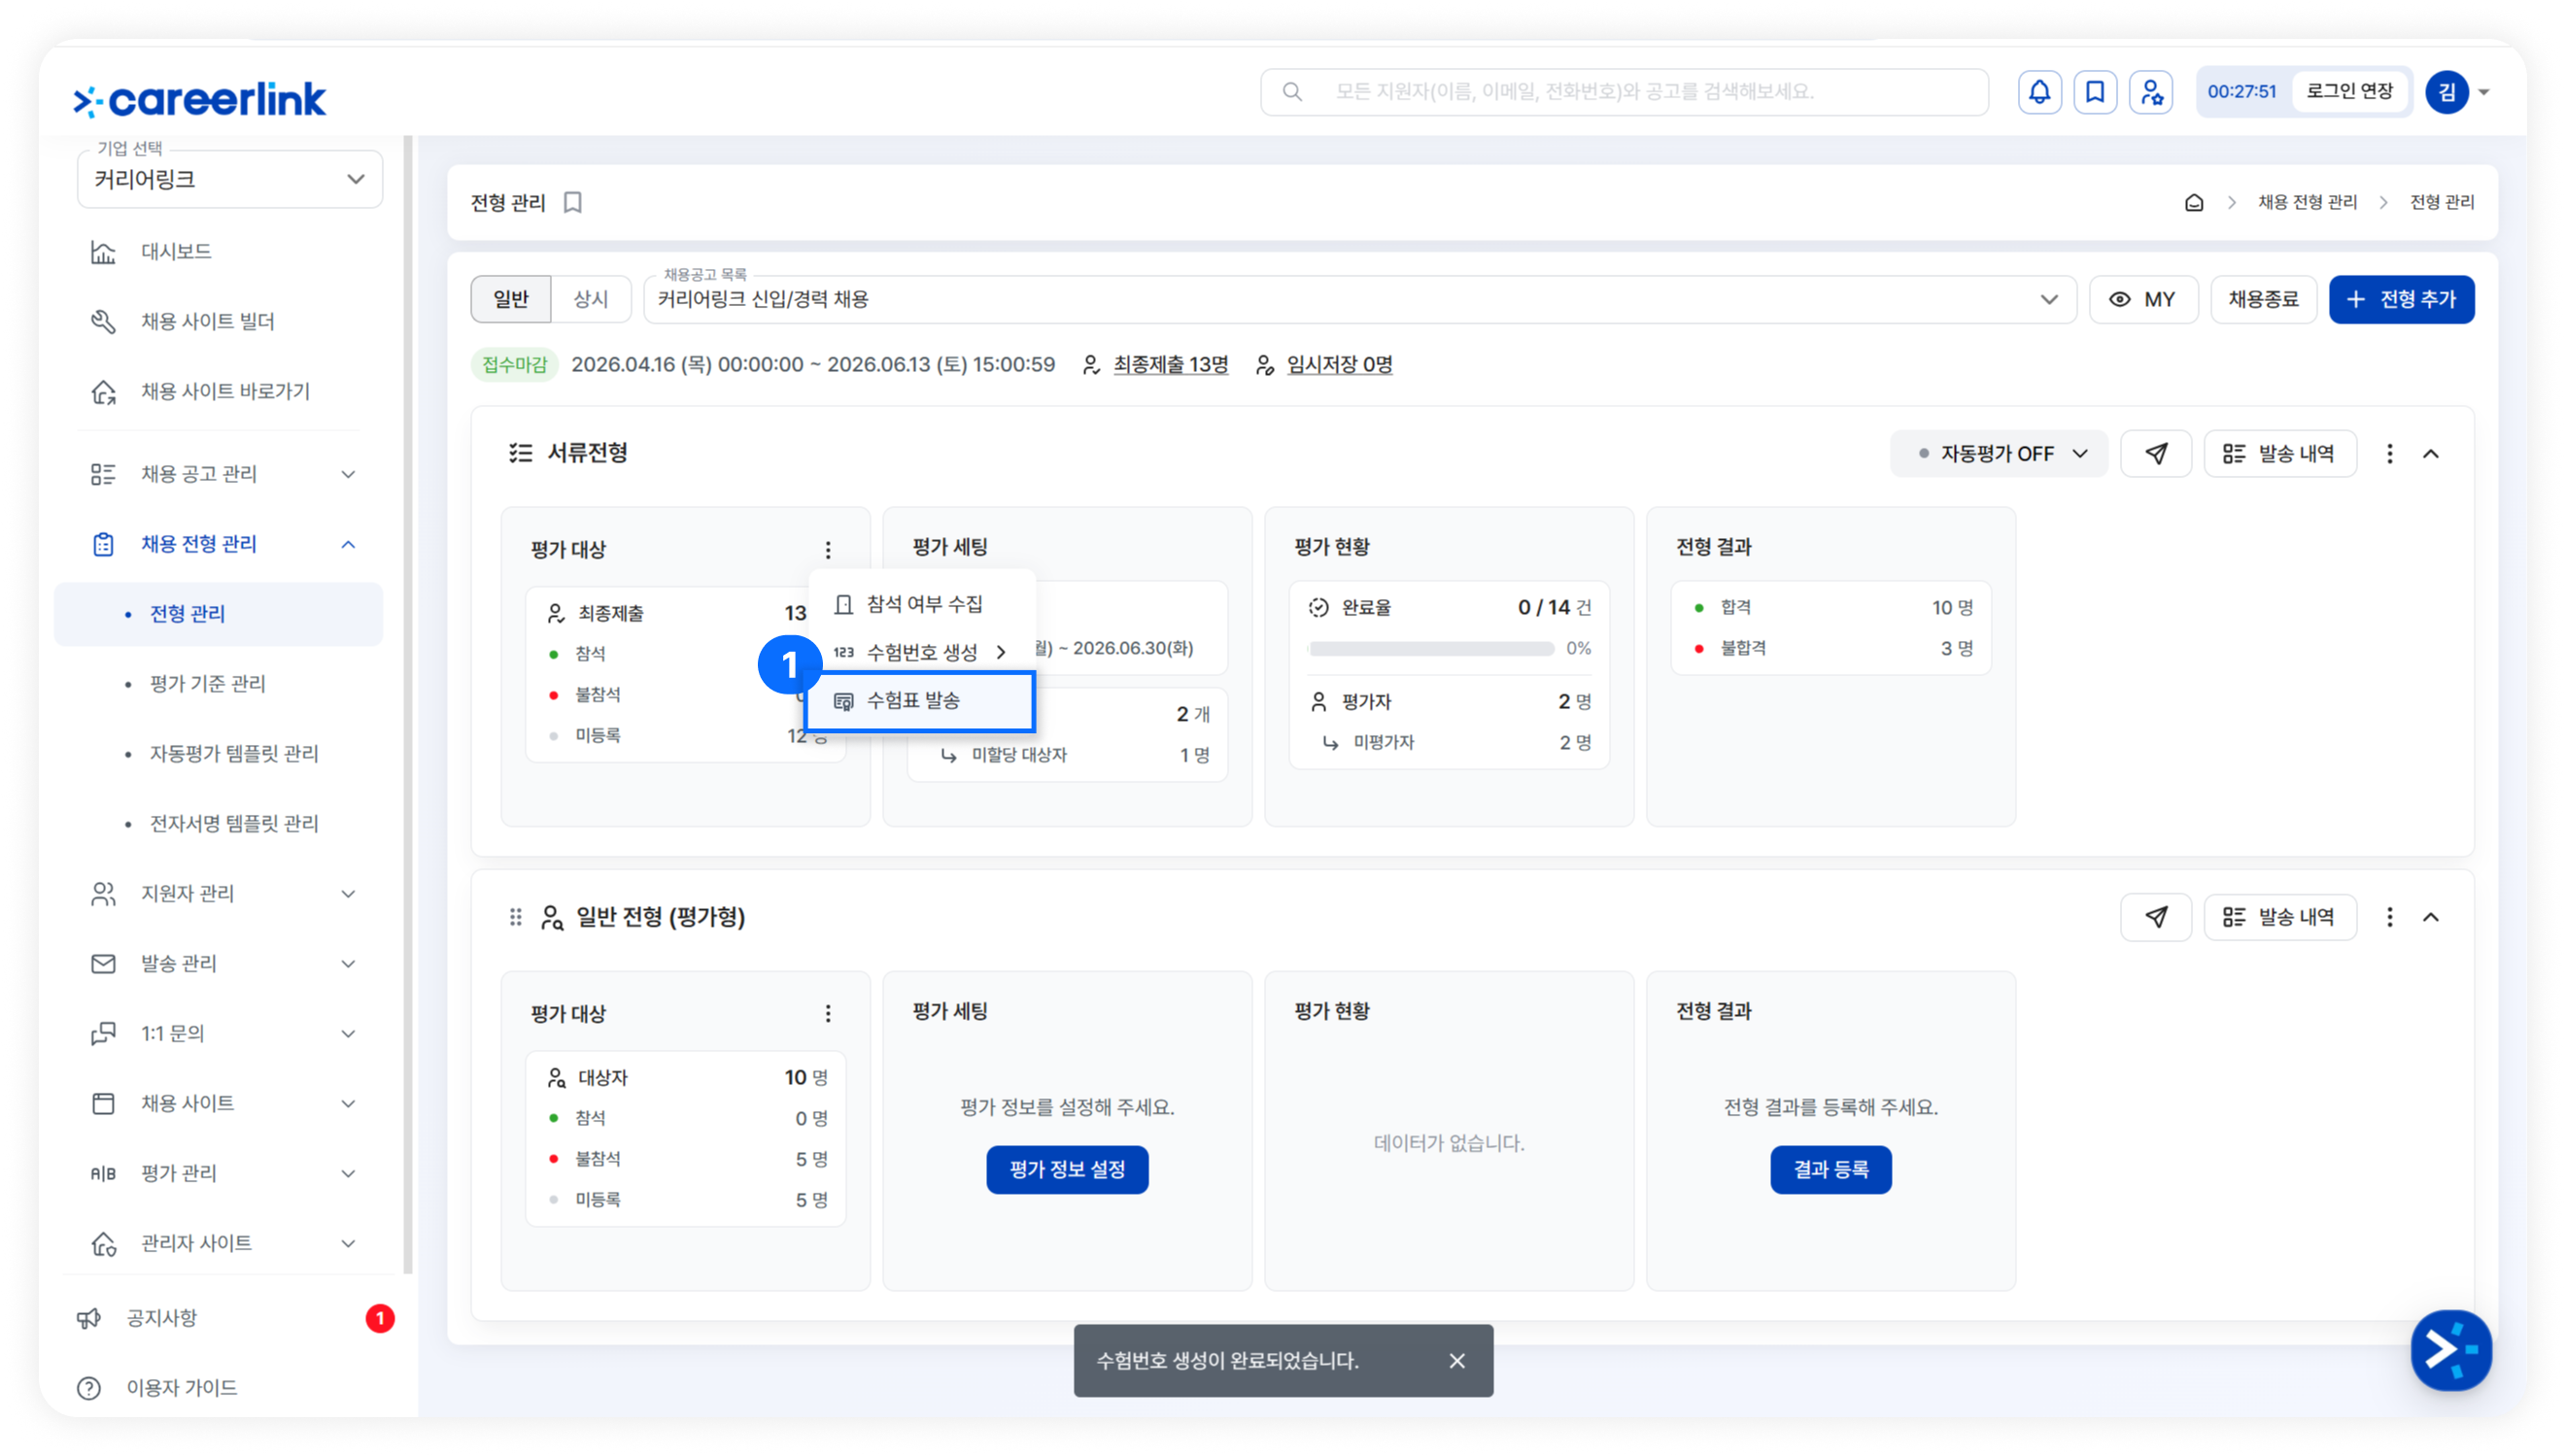Select 전형 관리 in sidebar

coord(218,614)
